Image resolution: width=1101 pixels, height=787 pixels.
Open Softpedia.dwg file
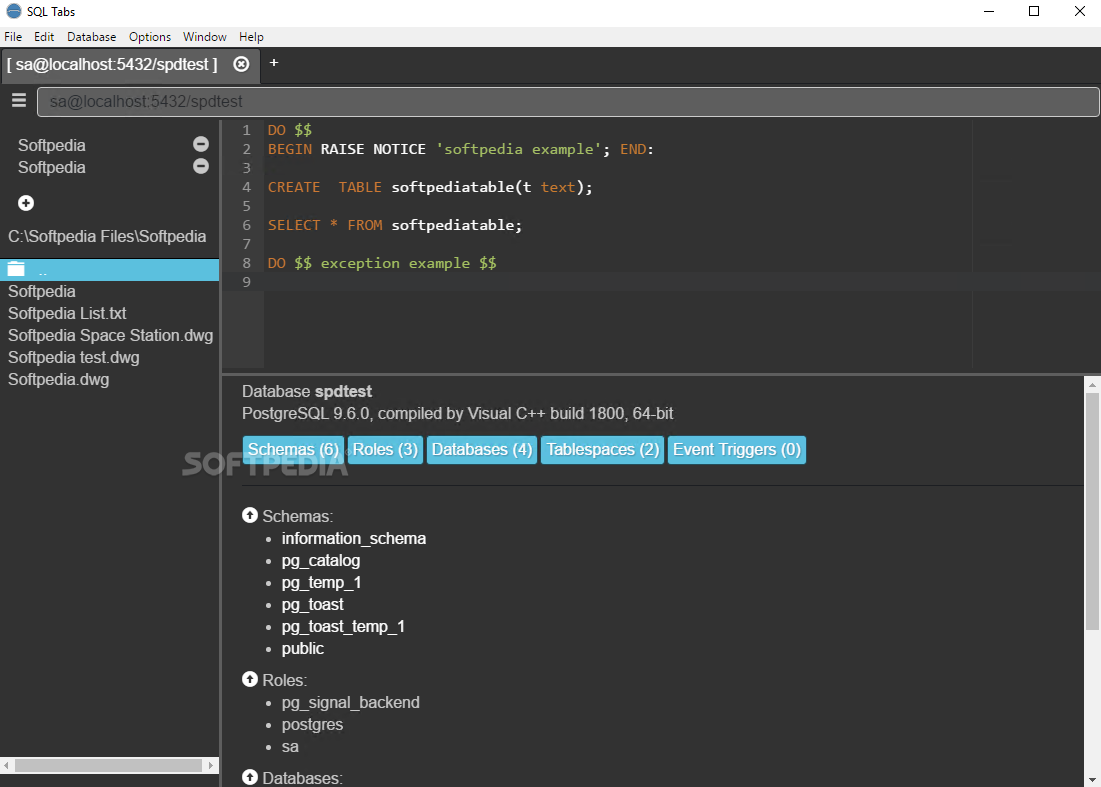click(58, 380)
